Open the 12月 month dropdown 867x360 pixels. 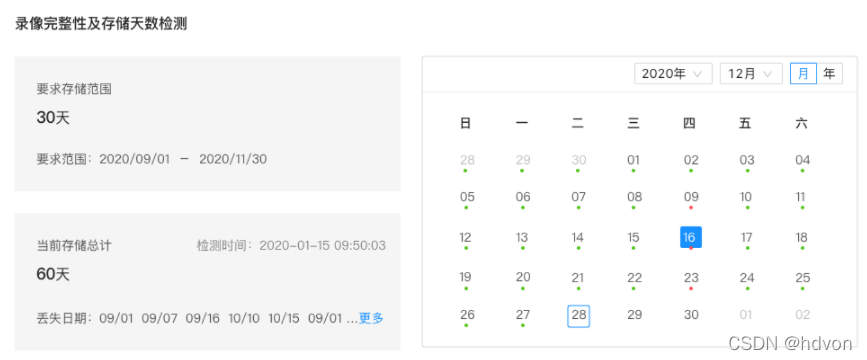coord(751,74)
